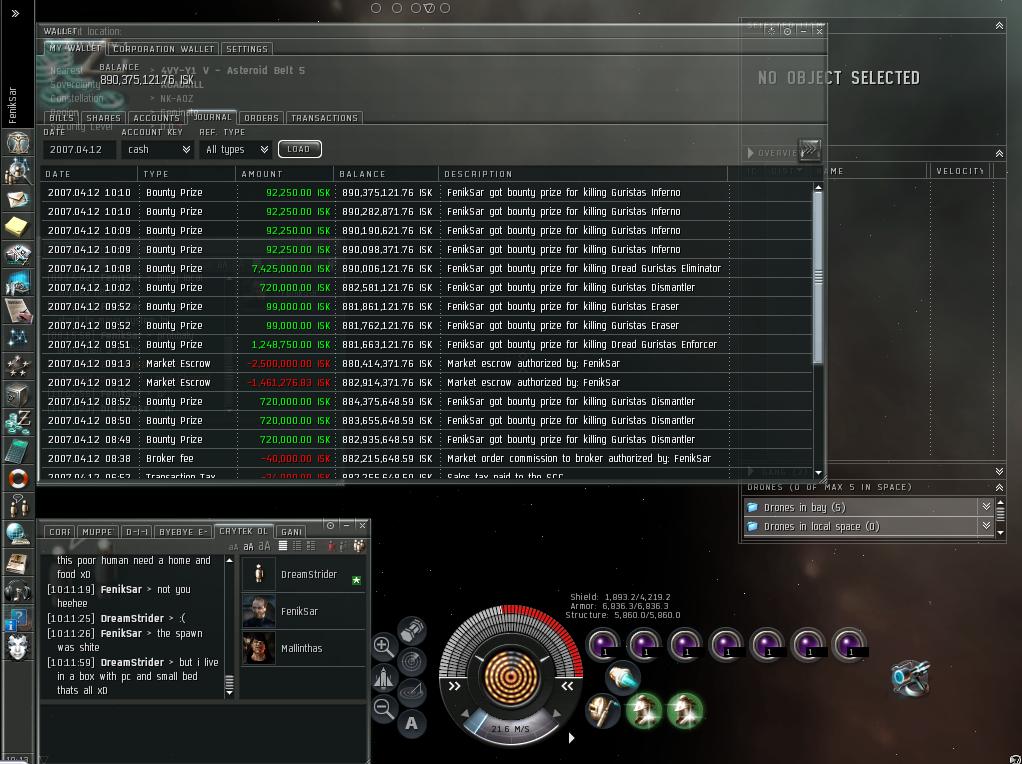
Task: Click the LOAD button in journal
Action: tap(299, 149)
